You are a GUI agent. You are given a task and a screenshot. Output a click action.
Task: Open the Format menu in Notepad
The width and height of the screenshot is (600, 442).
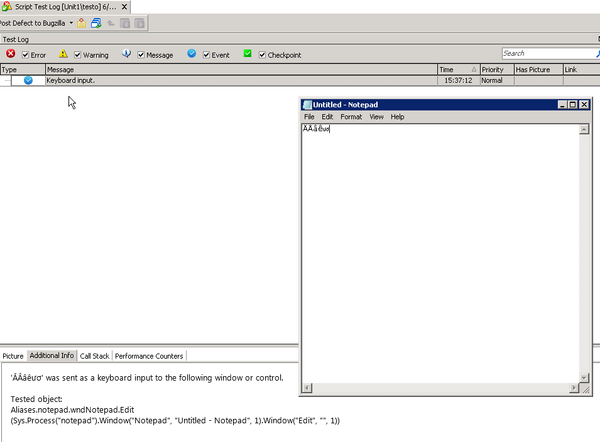click(x=351, y=117)
